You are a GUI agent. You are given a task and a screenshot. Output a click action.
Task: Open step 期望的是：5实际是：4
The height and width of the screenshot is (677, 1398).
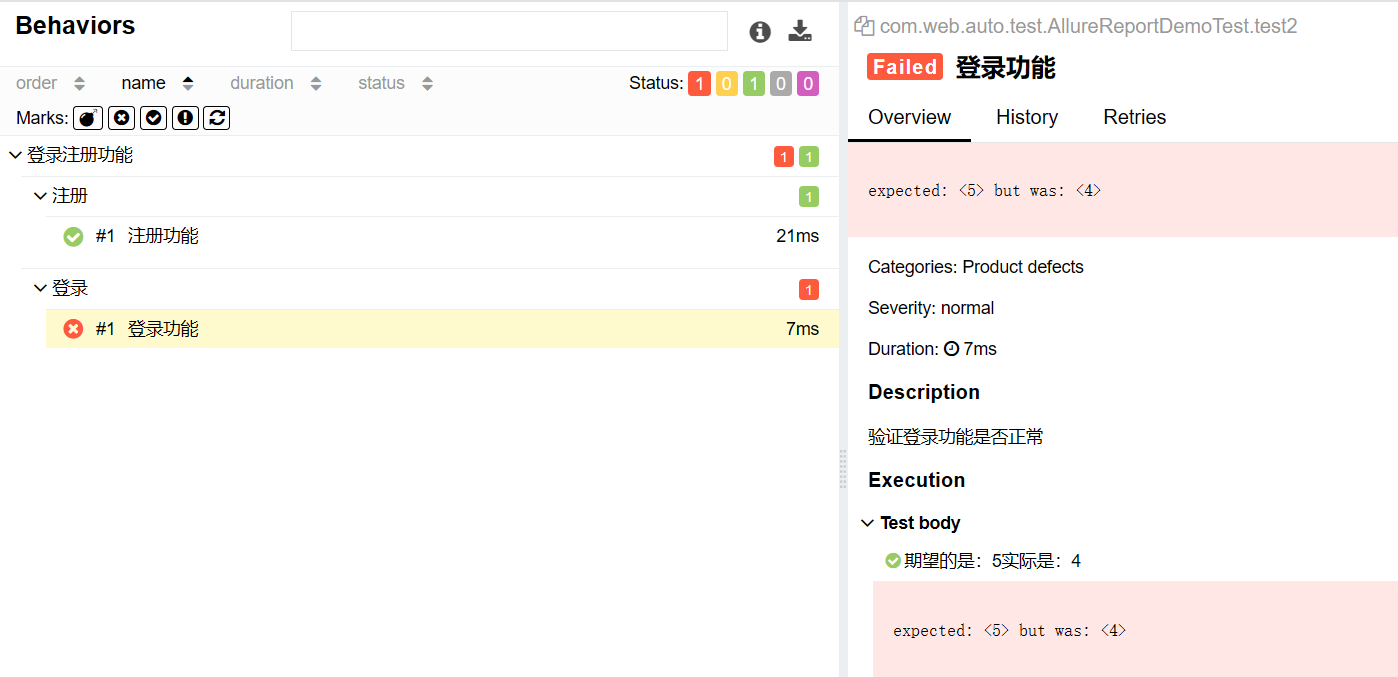[992, 561]
